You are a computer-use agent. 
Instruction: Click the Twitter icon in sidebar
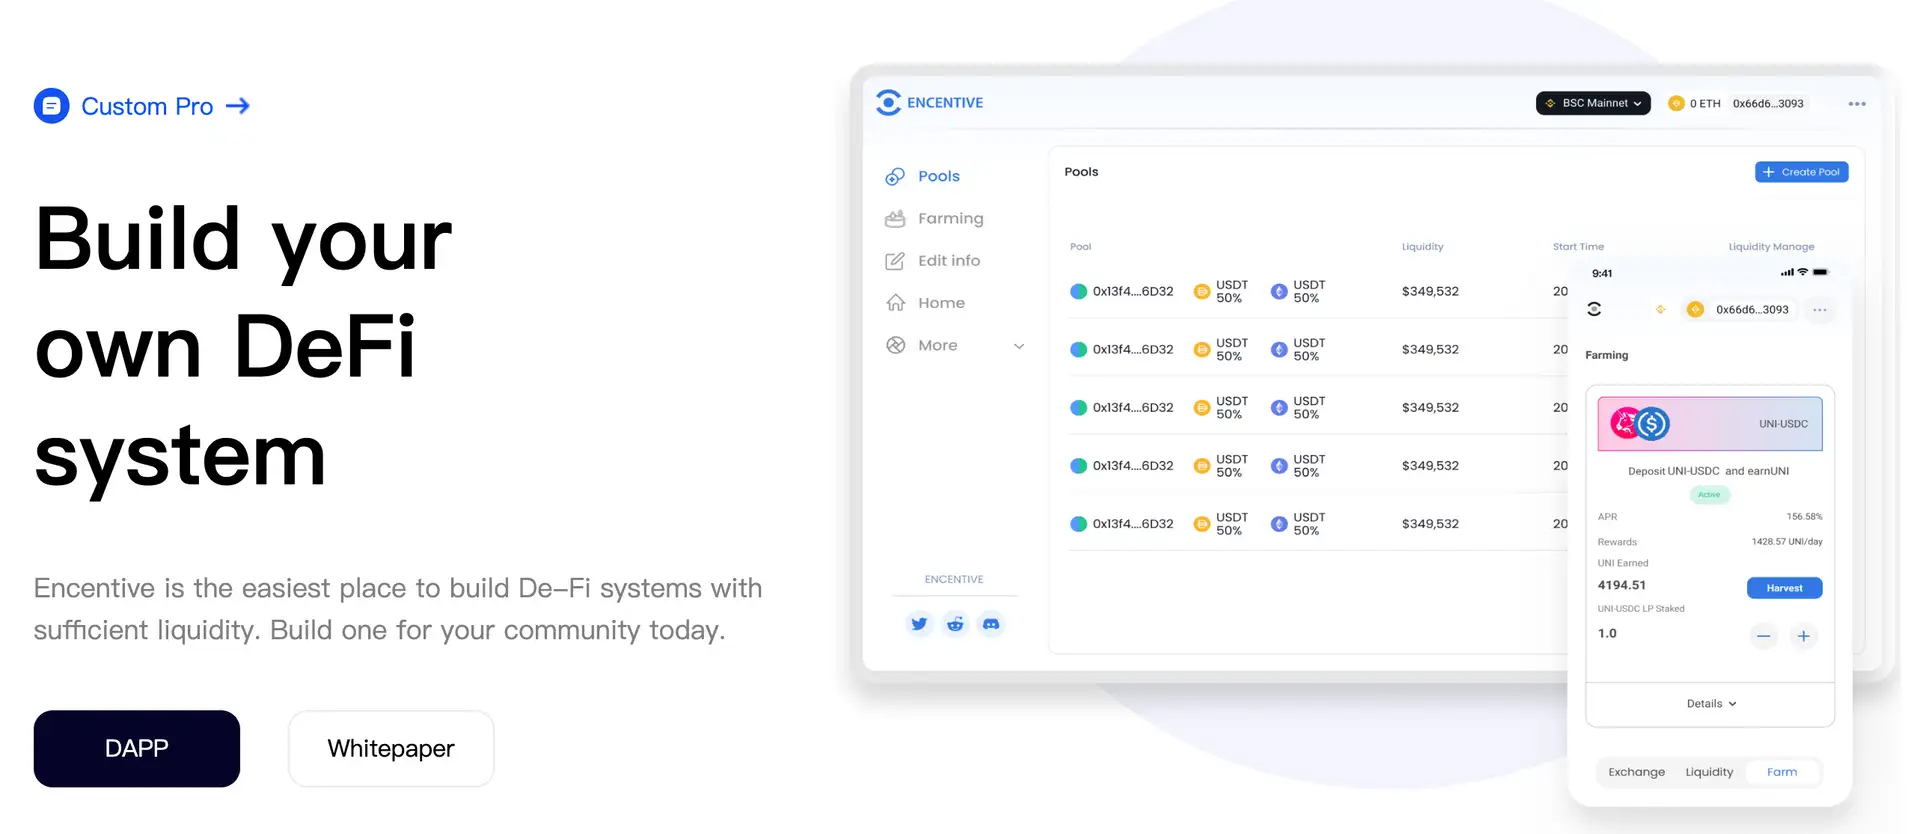click(x=918, y=624)
